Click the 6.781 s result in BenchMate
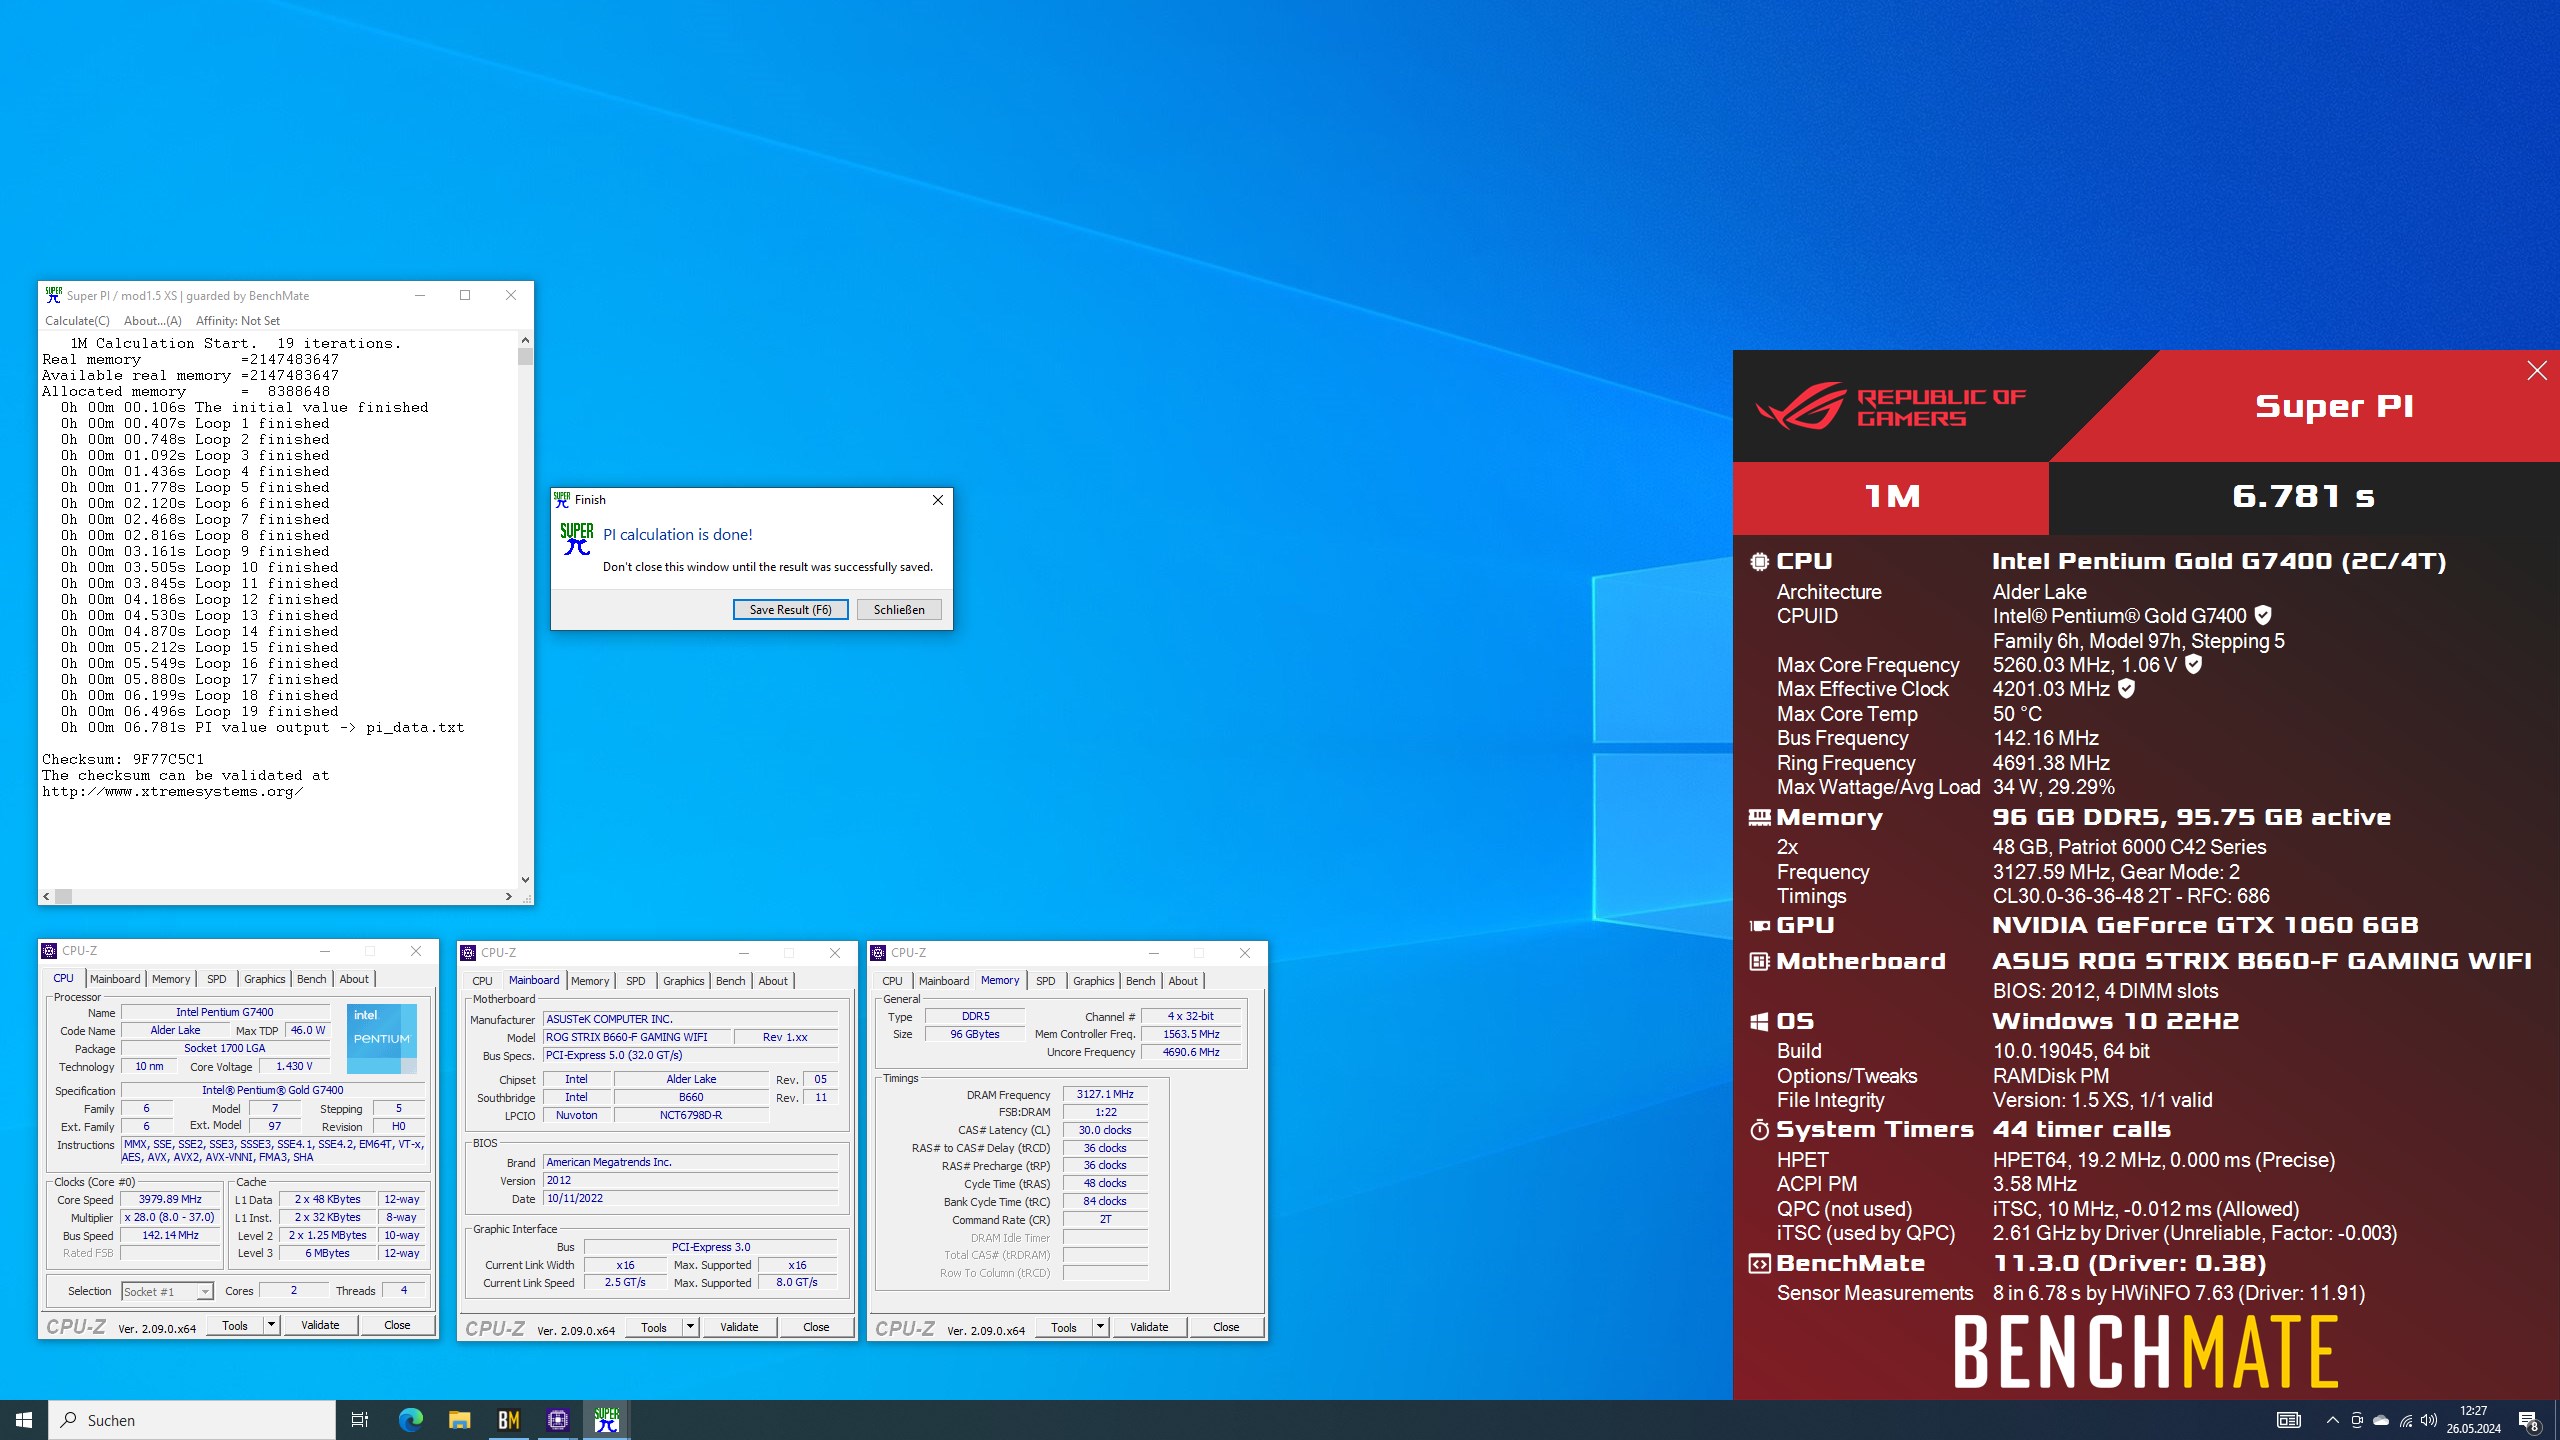This screenshot has height=1440, width=2560. coord(2303,496)
